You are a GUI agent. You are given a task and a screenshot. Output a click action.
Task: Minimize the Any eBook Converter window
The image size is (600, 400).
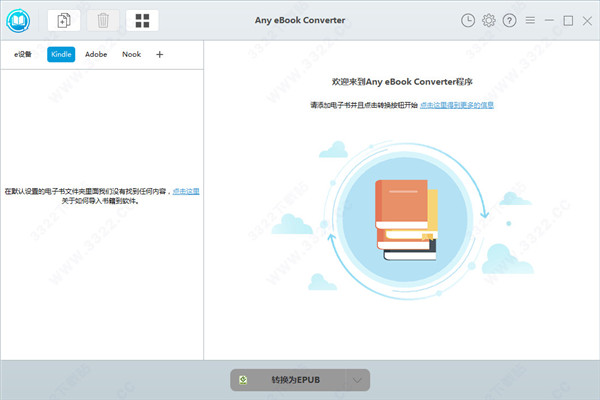click(549, 20)
